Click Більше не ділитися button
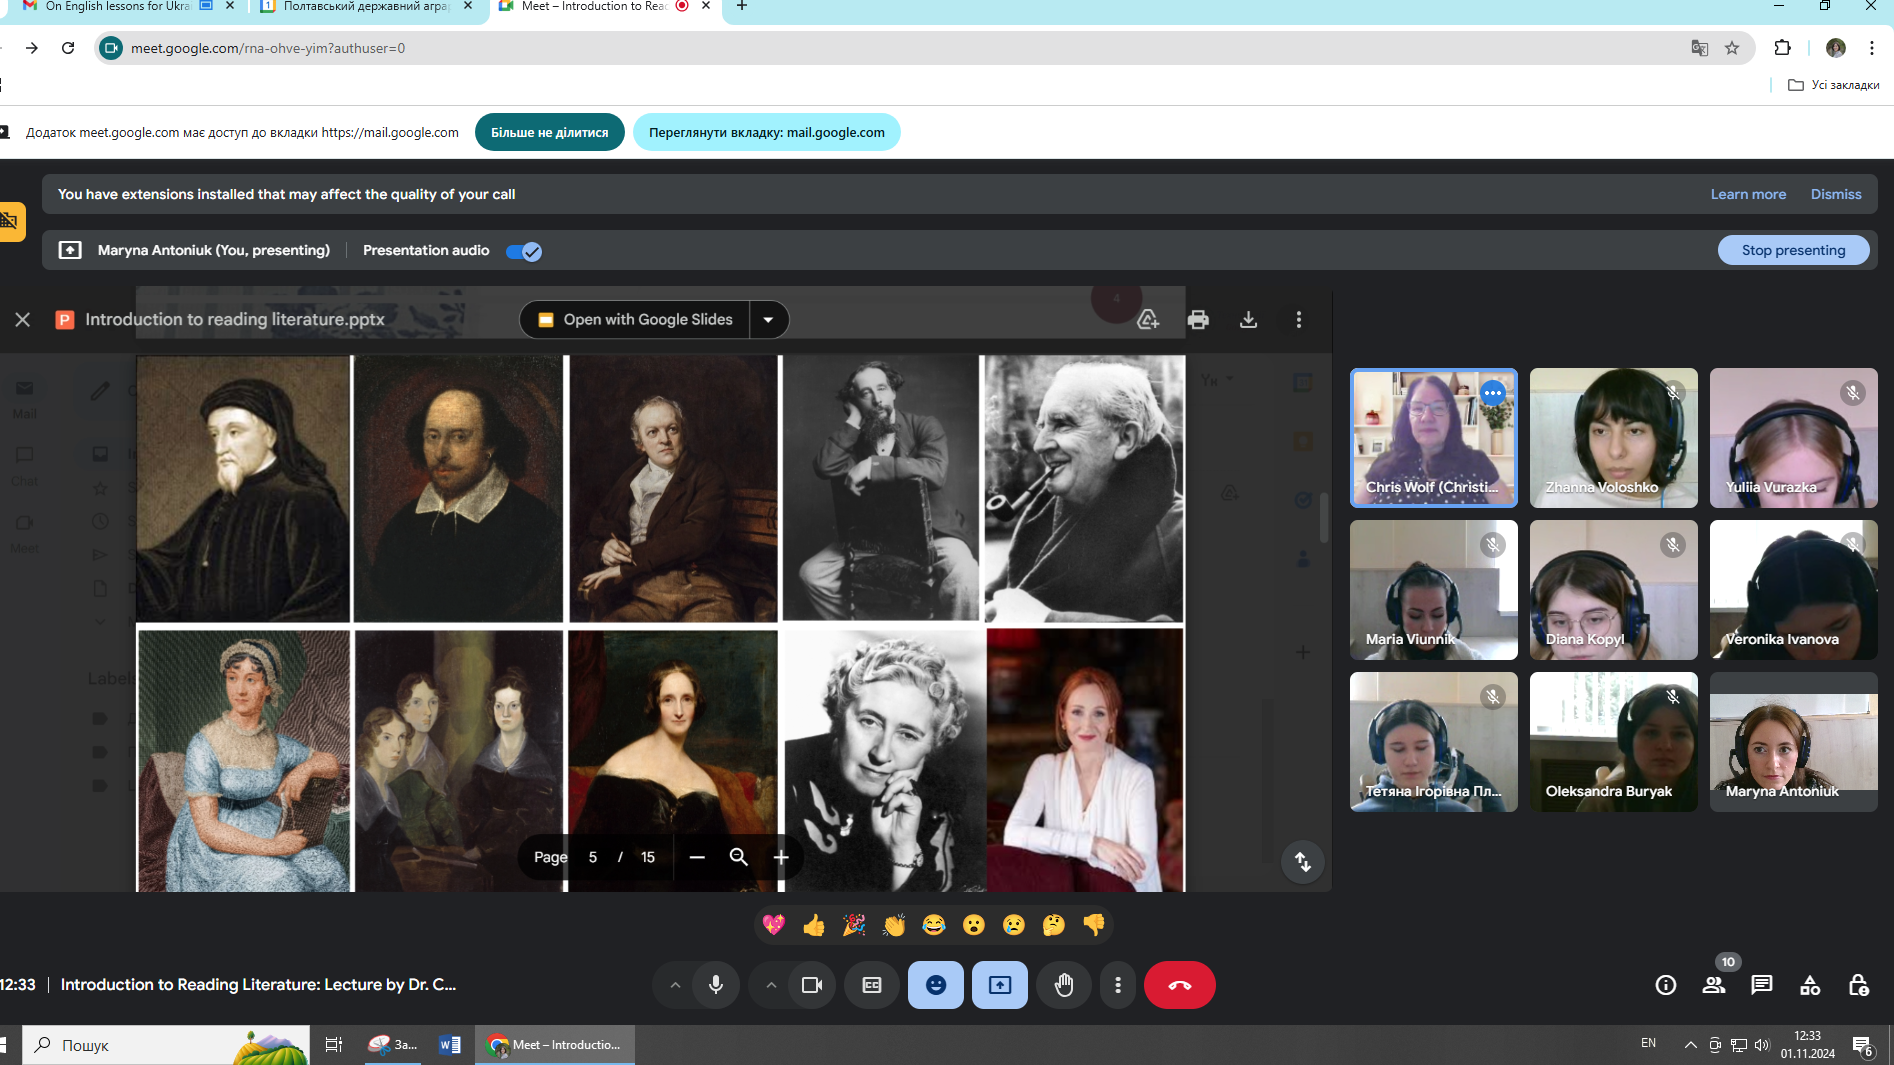This screenshot has width=1894, height=1065. [549, 132]
